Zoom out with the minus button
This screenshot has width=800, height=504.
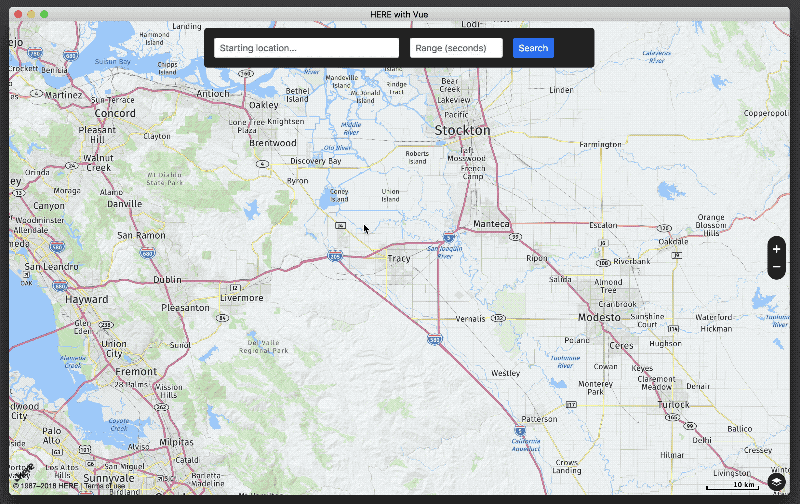point(777,267)
